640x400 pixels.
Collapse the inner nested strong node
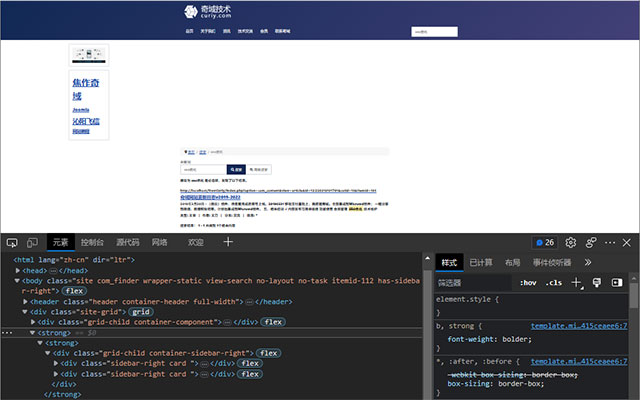[x=40, y=343]
